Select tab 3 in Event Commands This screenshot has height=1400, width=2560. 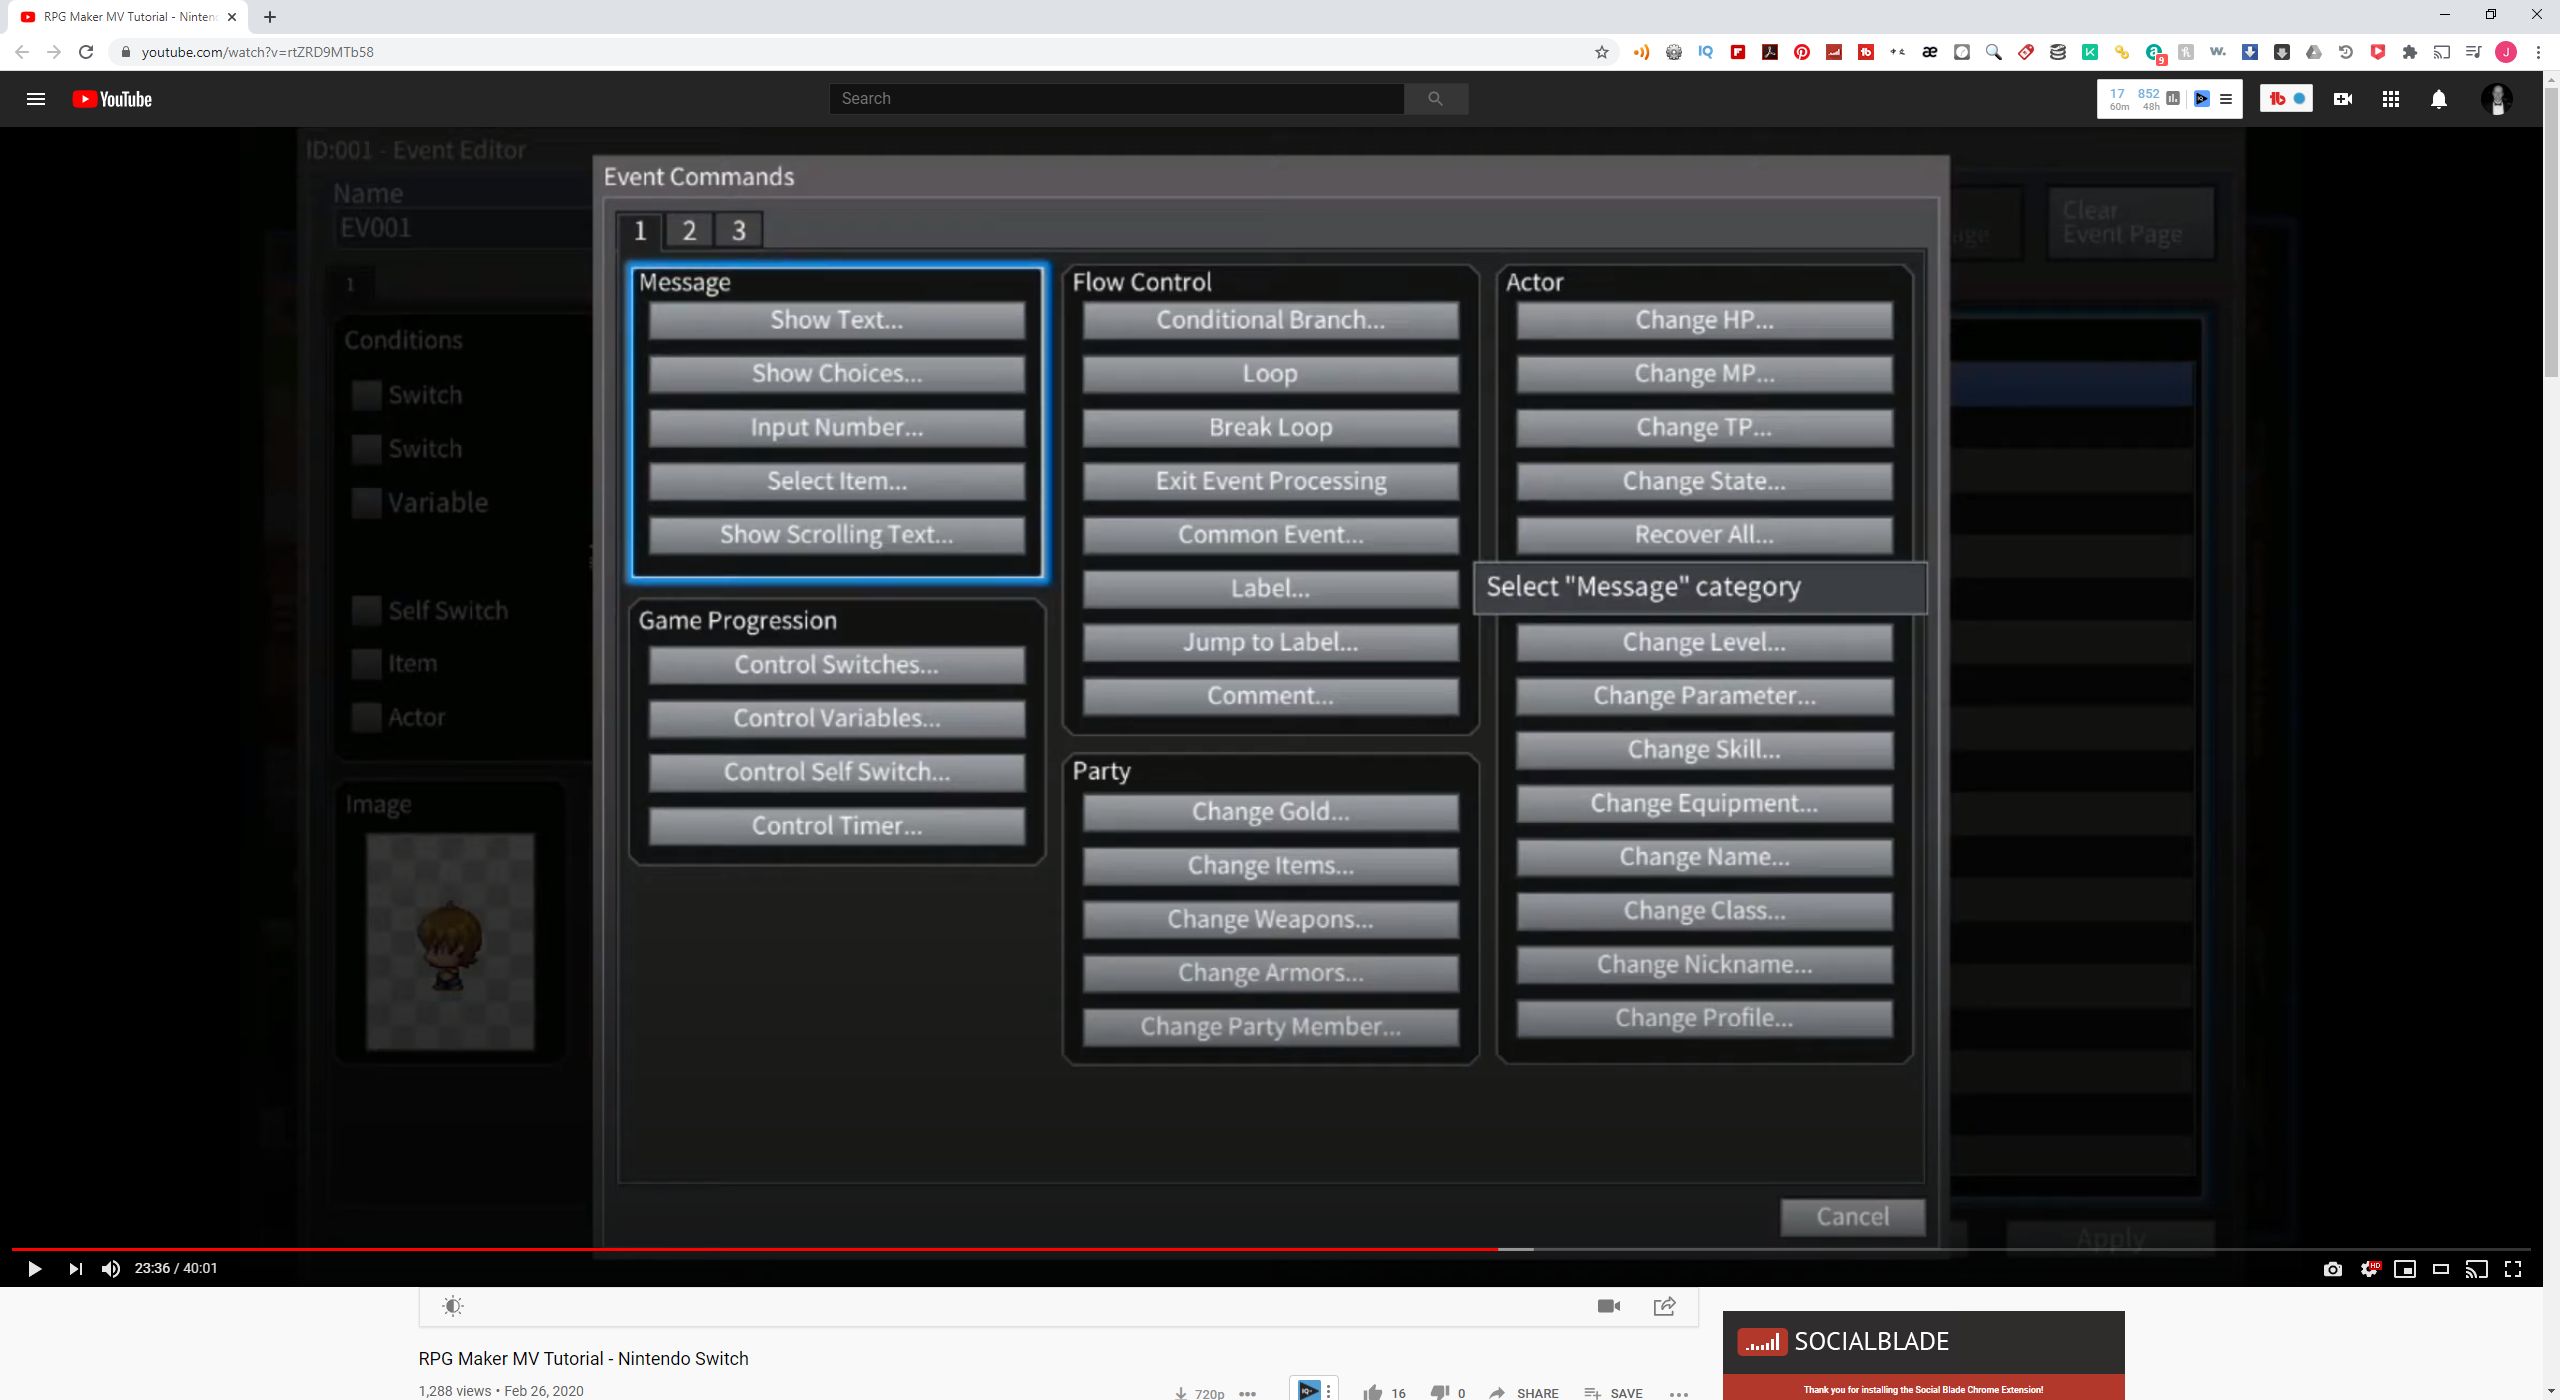pos(739,231)
